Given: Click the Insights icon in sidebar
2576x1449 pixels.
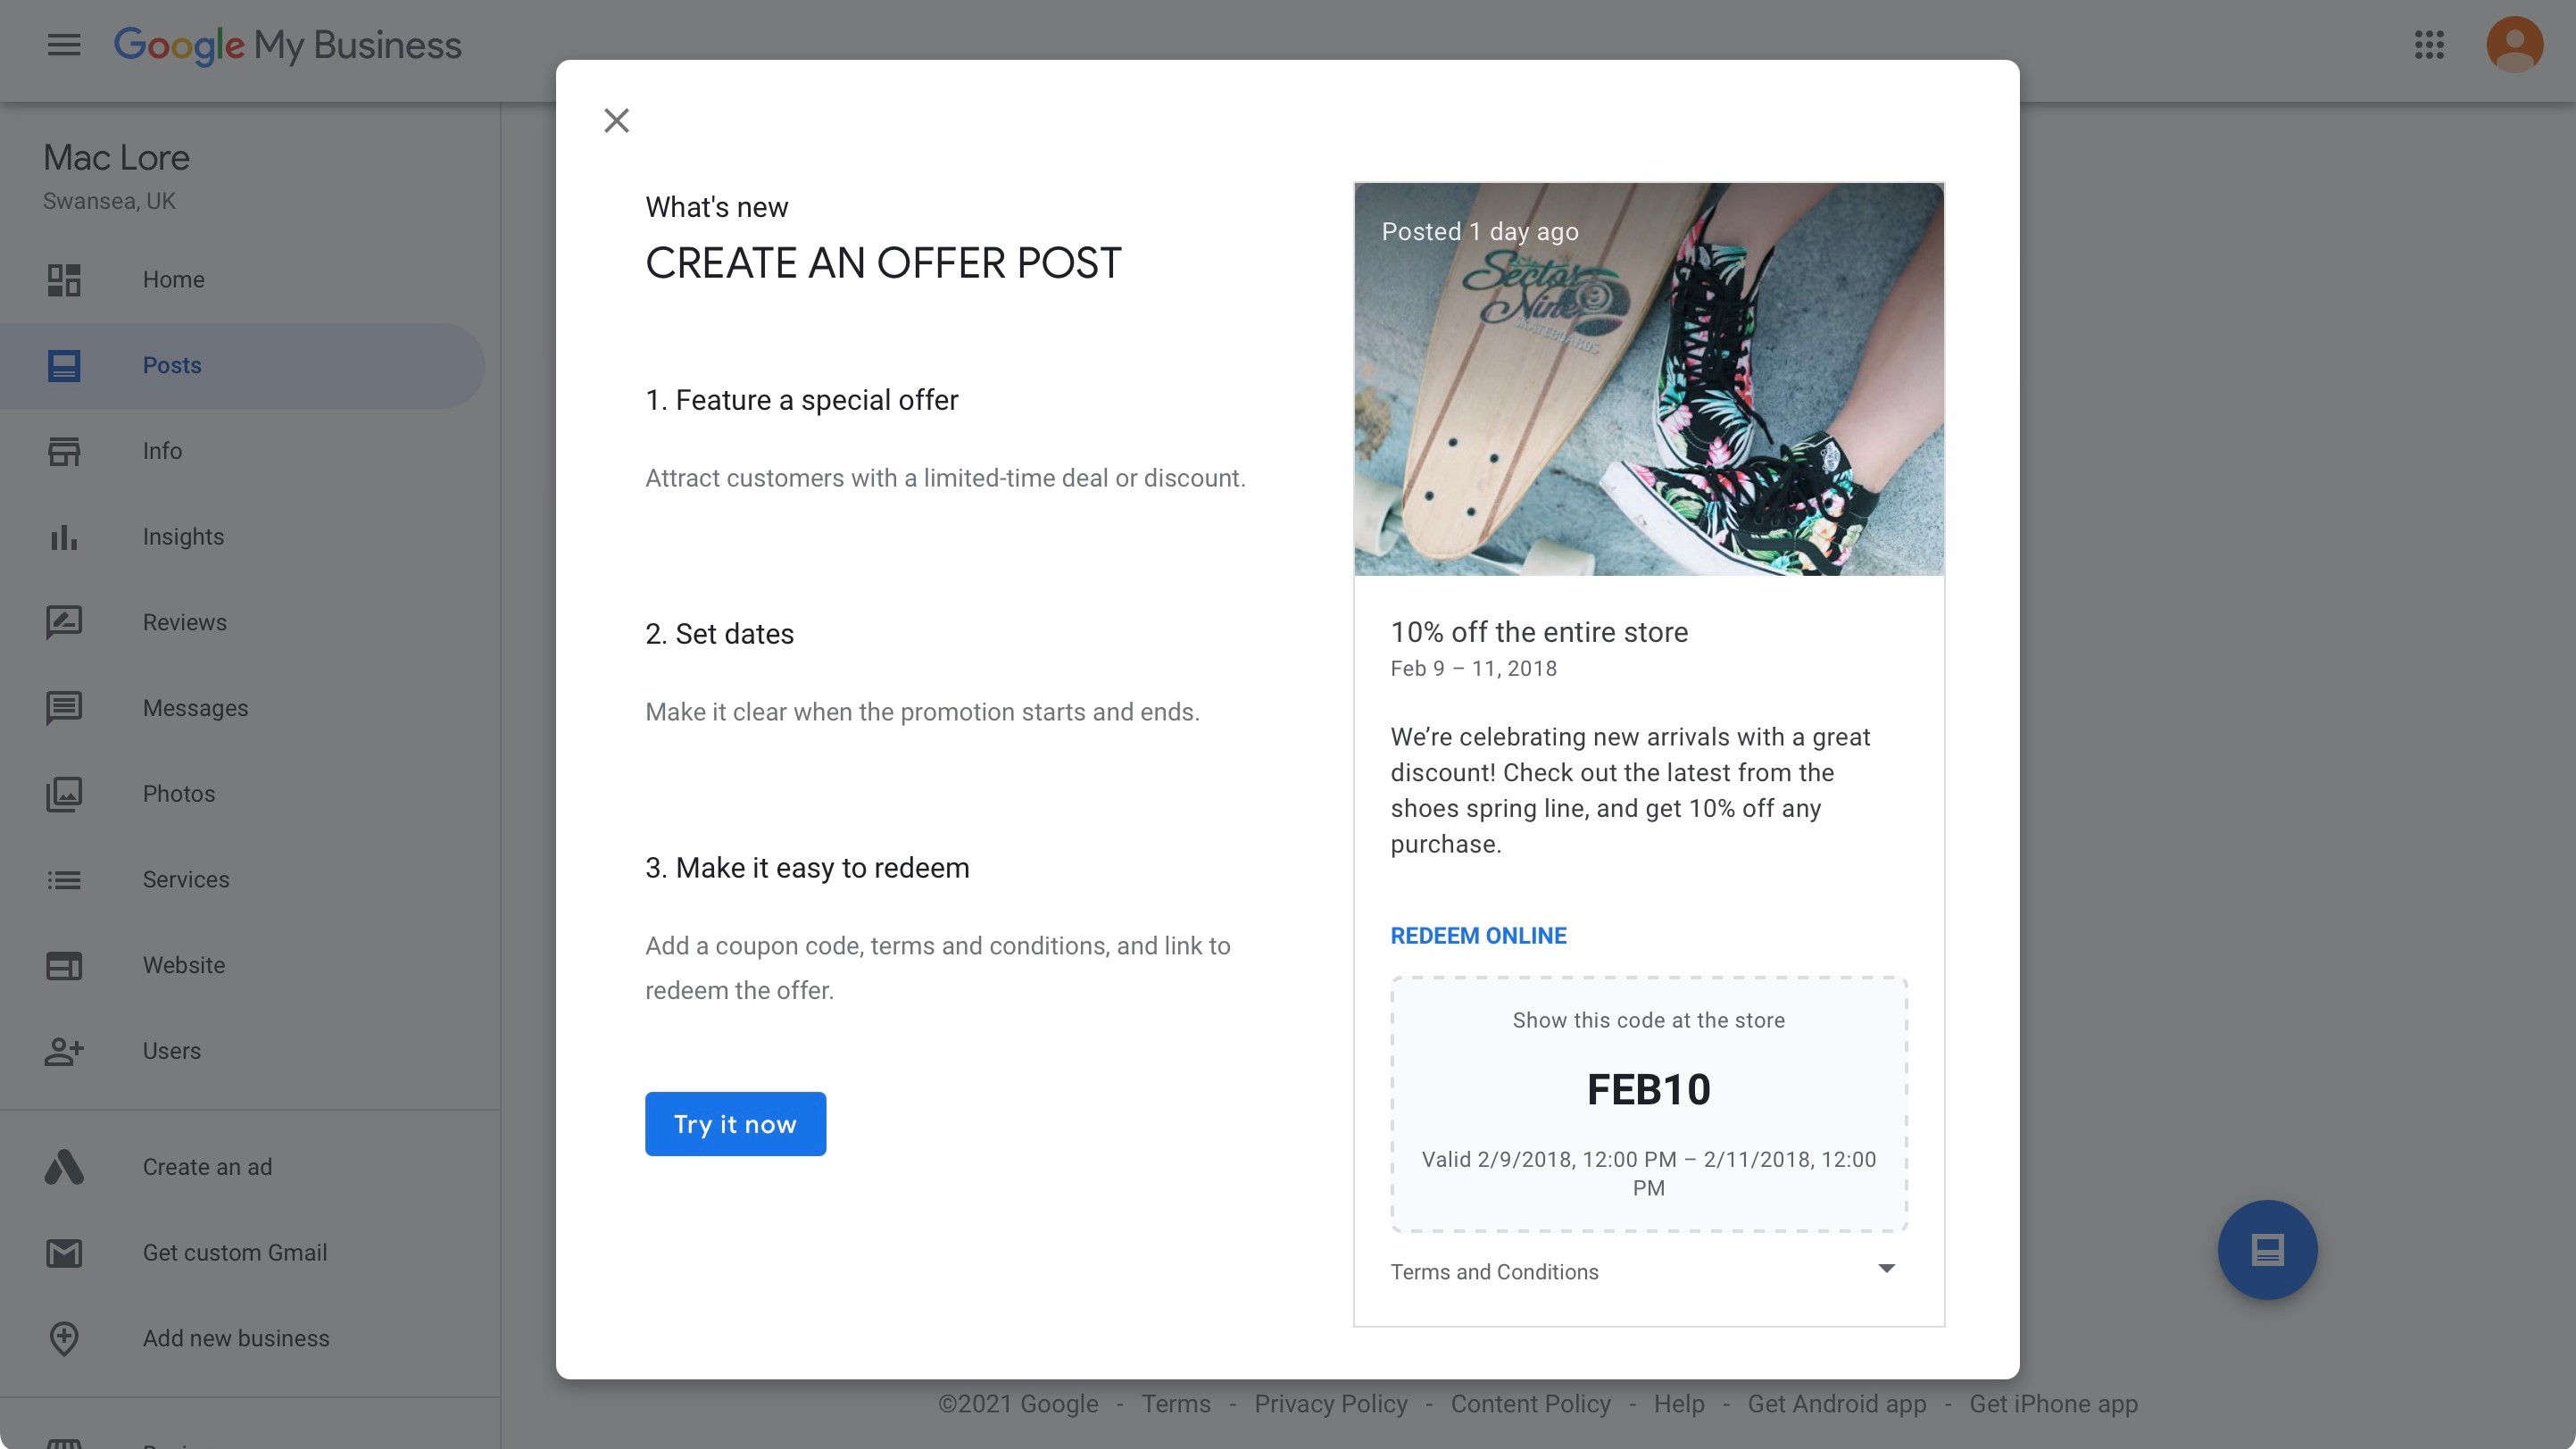Looking at the screenshot, I should [x=63, y=536].
